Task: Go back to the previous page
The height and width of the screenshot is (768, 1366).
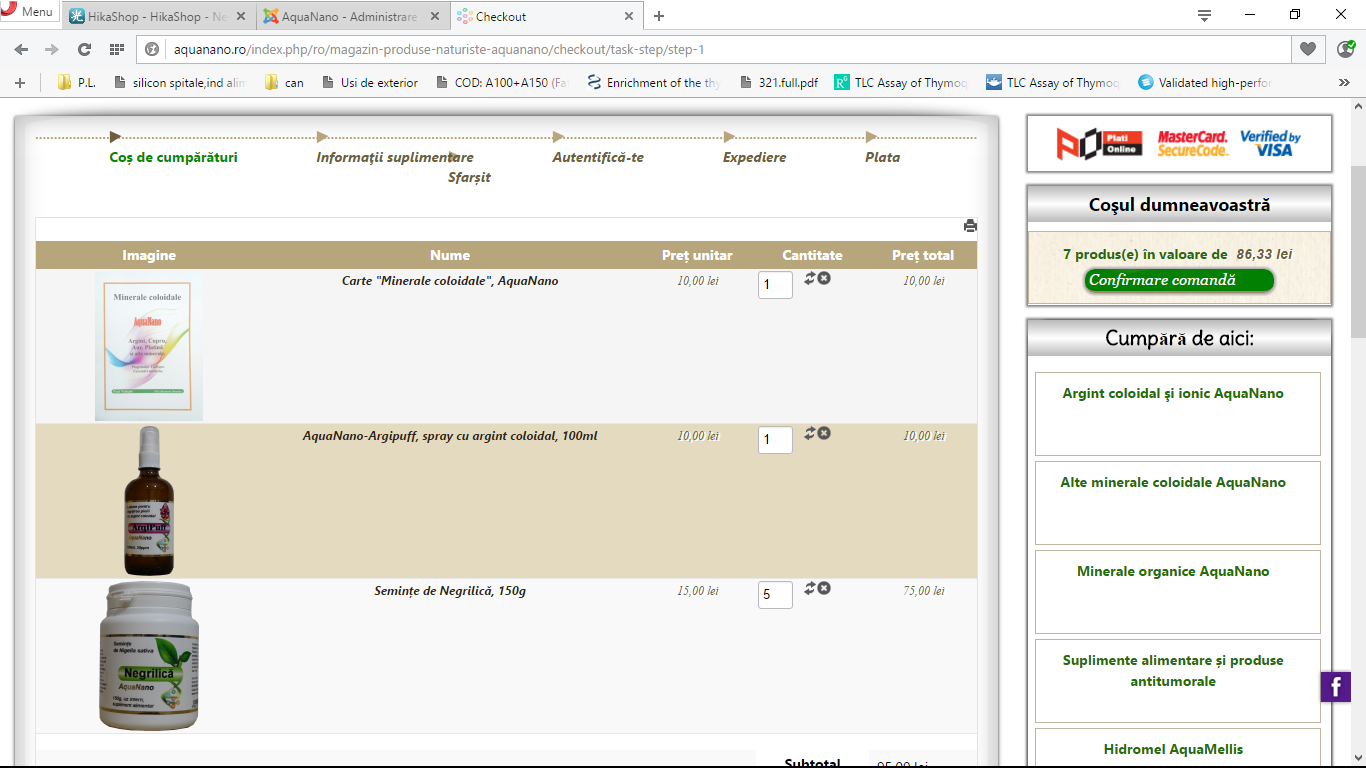Action: click(x=21, y=49)
